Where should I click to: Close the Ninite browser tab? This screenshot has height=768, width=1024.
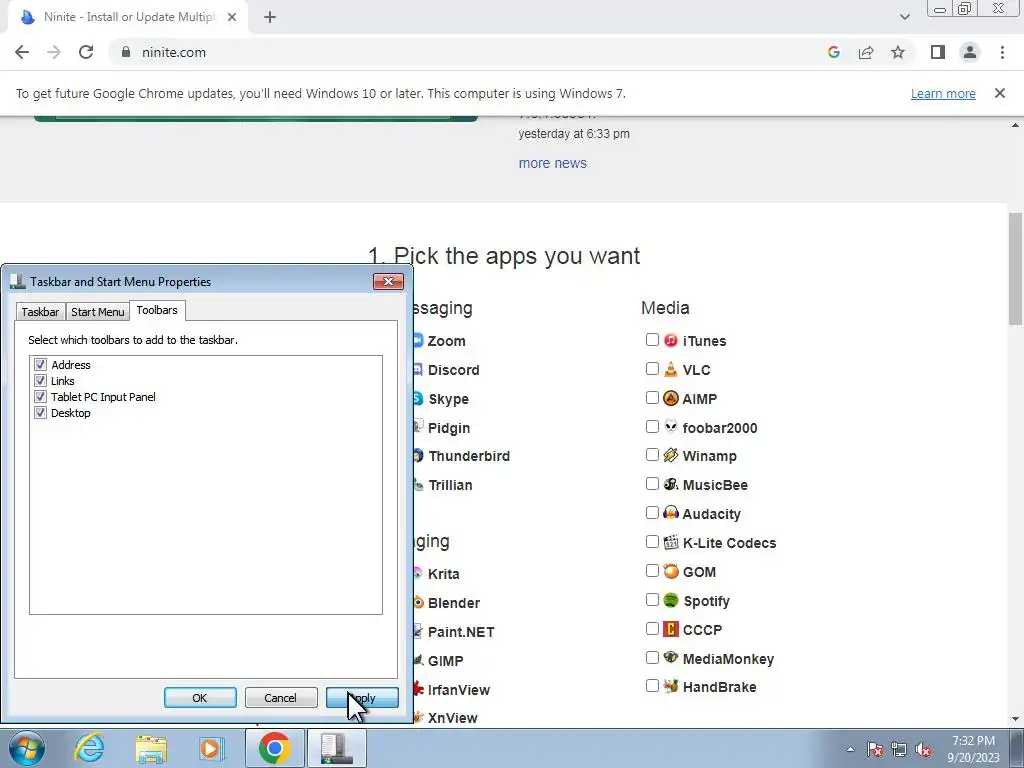(232, 18)
